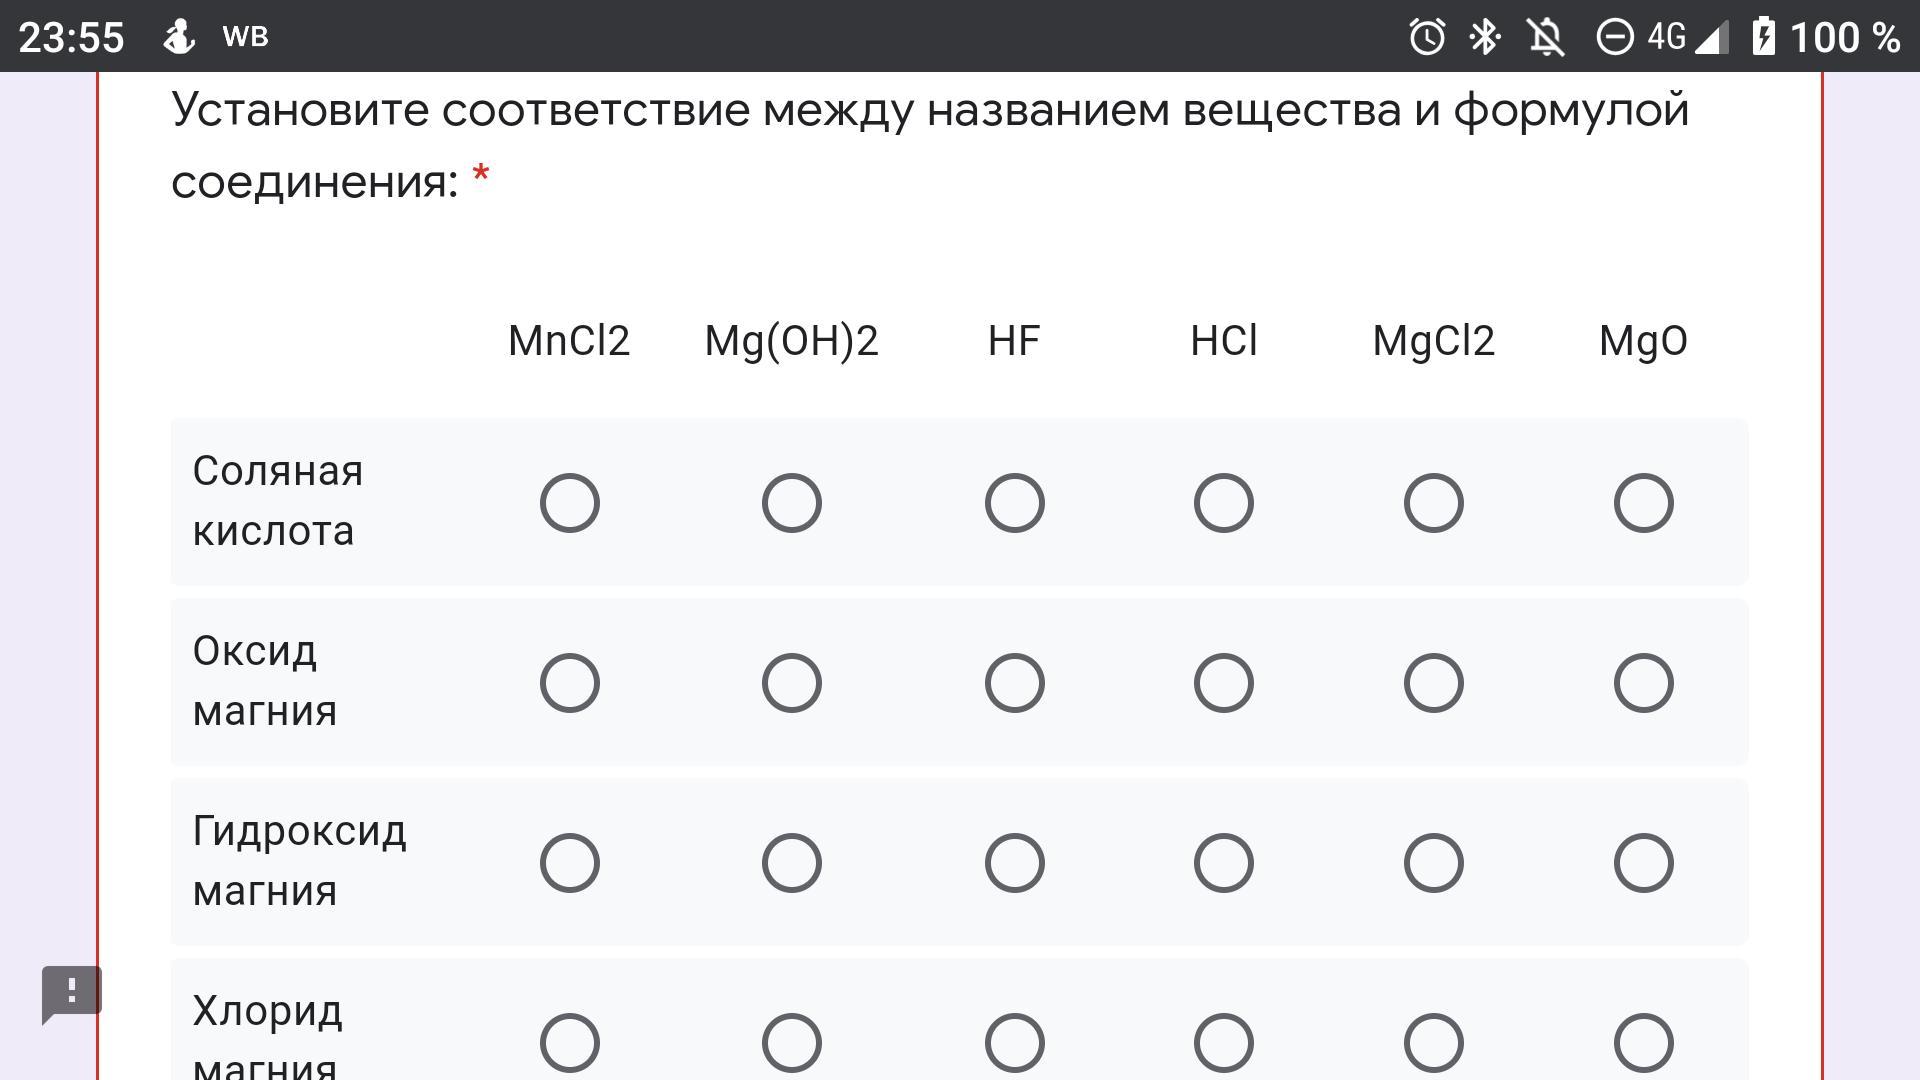
Task: Select MnCl2 for Хлорид магния
Action: pos(570,1043)
